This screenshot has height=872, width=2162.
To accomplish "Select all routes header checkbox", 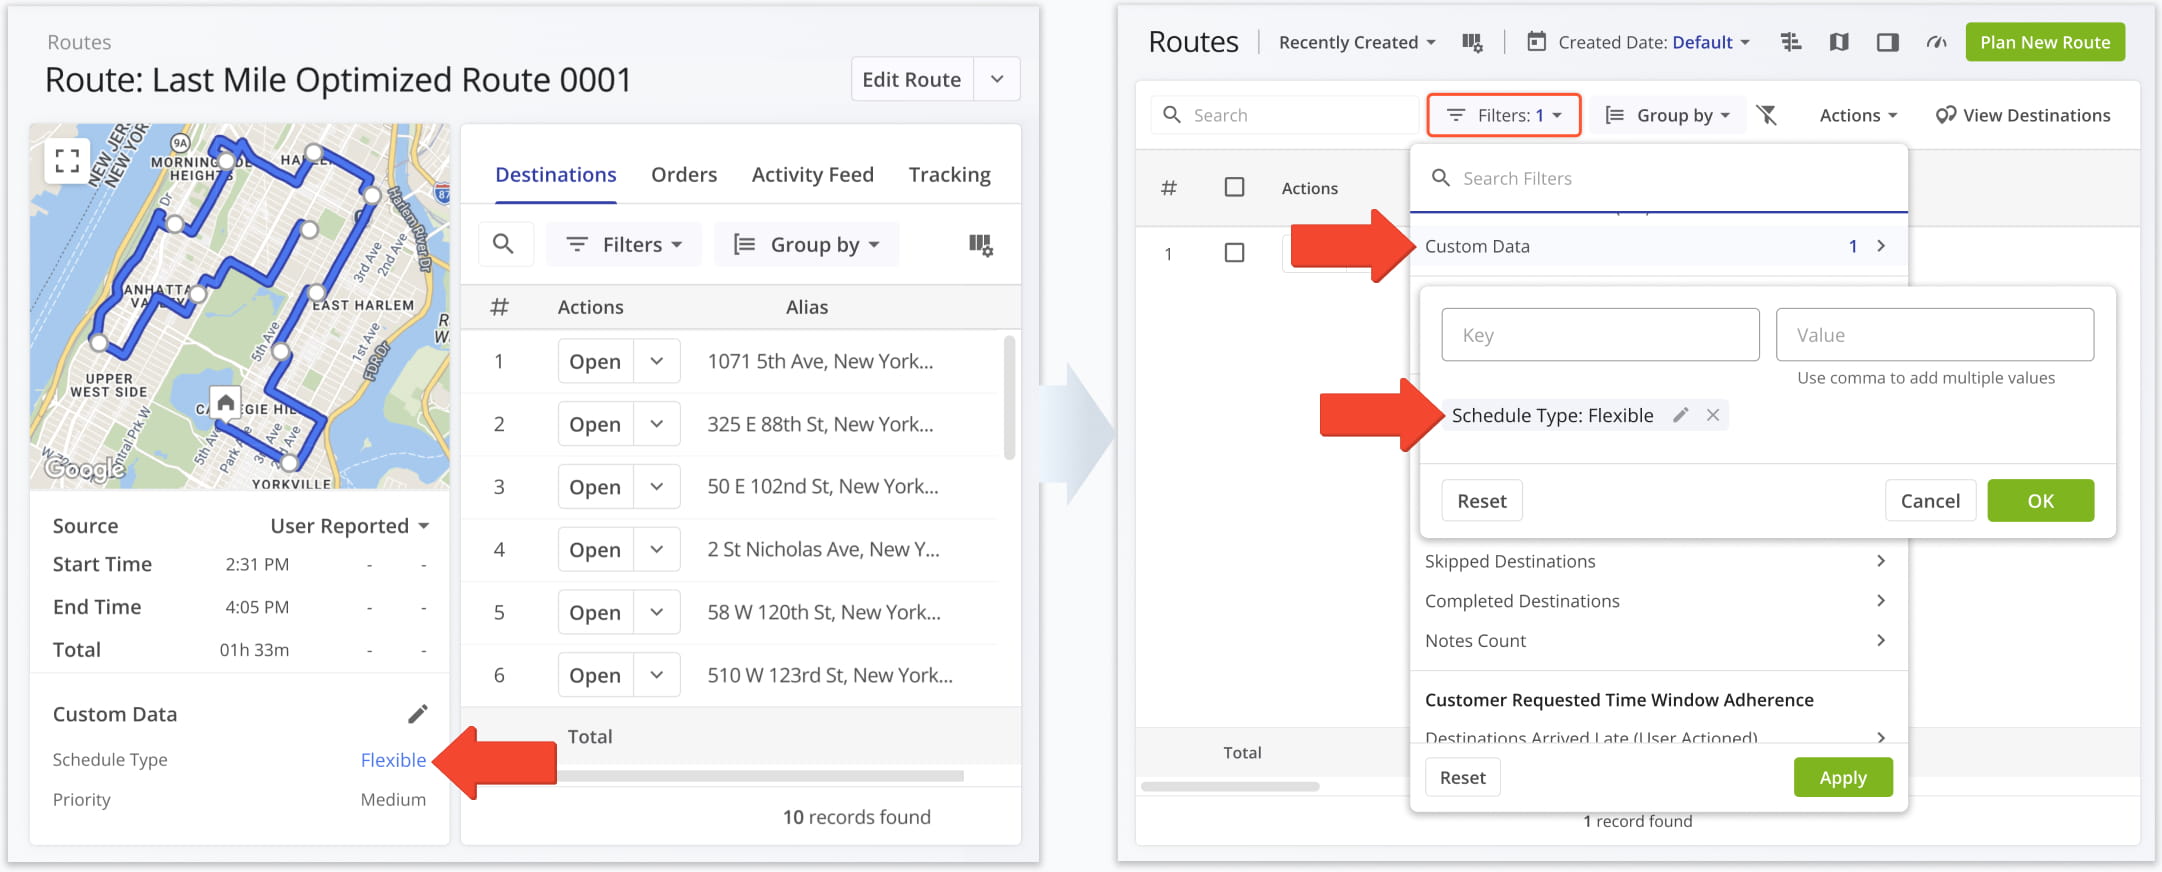I will coord(1235,187).
